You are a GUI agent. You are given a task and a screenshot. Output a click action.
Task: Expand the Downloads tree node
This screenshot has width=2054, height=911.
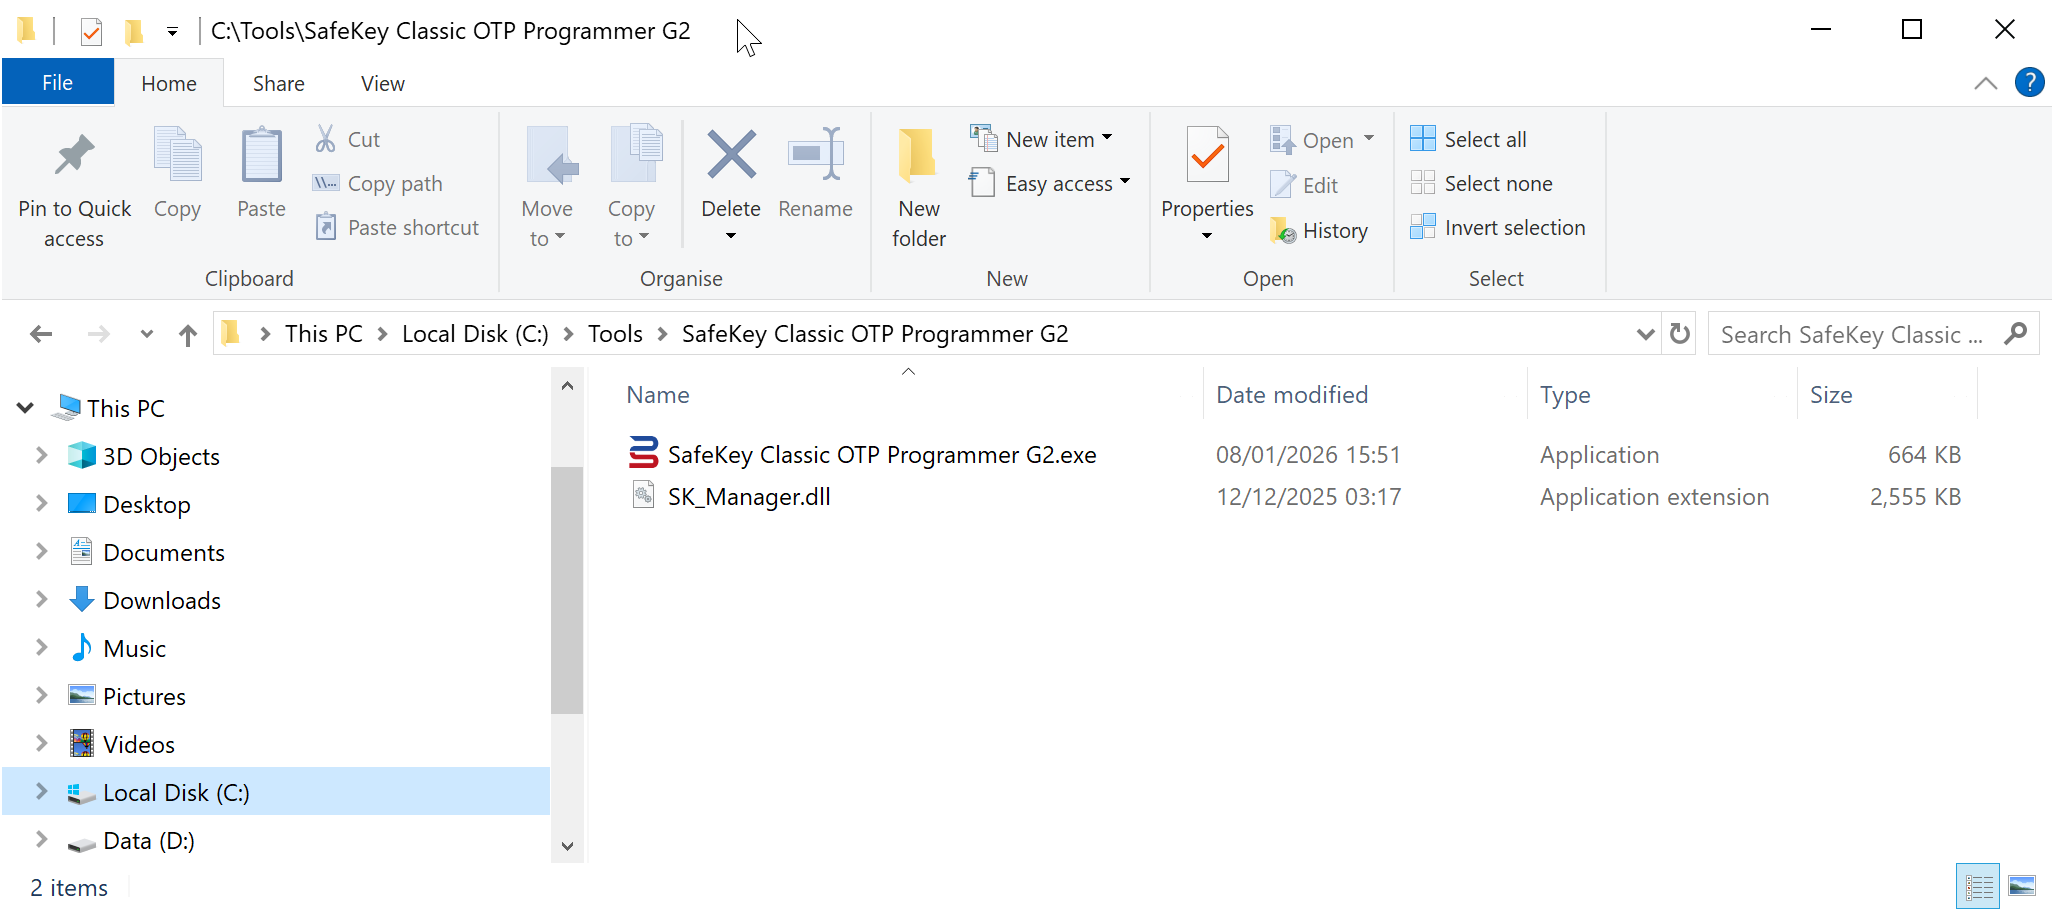click(x=41, y=600)
